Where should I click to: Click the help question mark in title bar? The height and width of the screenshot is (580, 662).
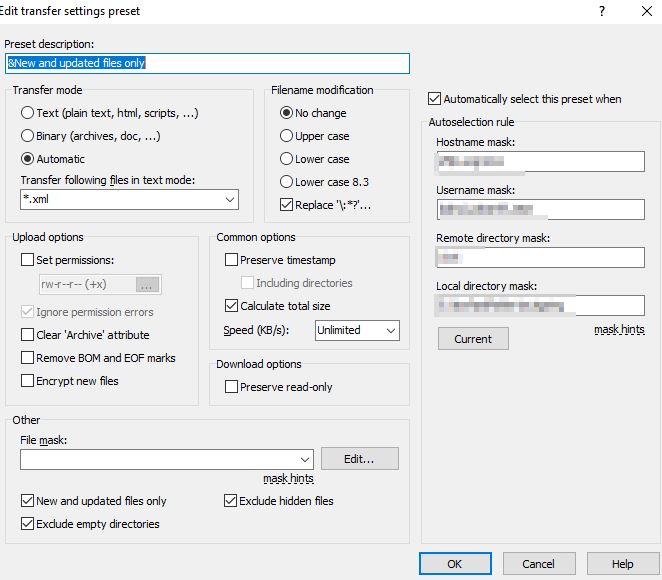(x=601, y=11)
